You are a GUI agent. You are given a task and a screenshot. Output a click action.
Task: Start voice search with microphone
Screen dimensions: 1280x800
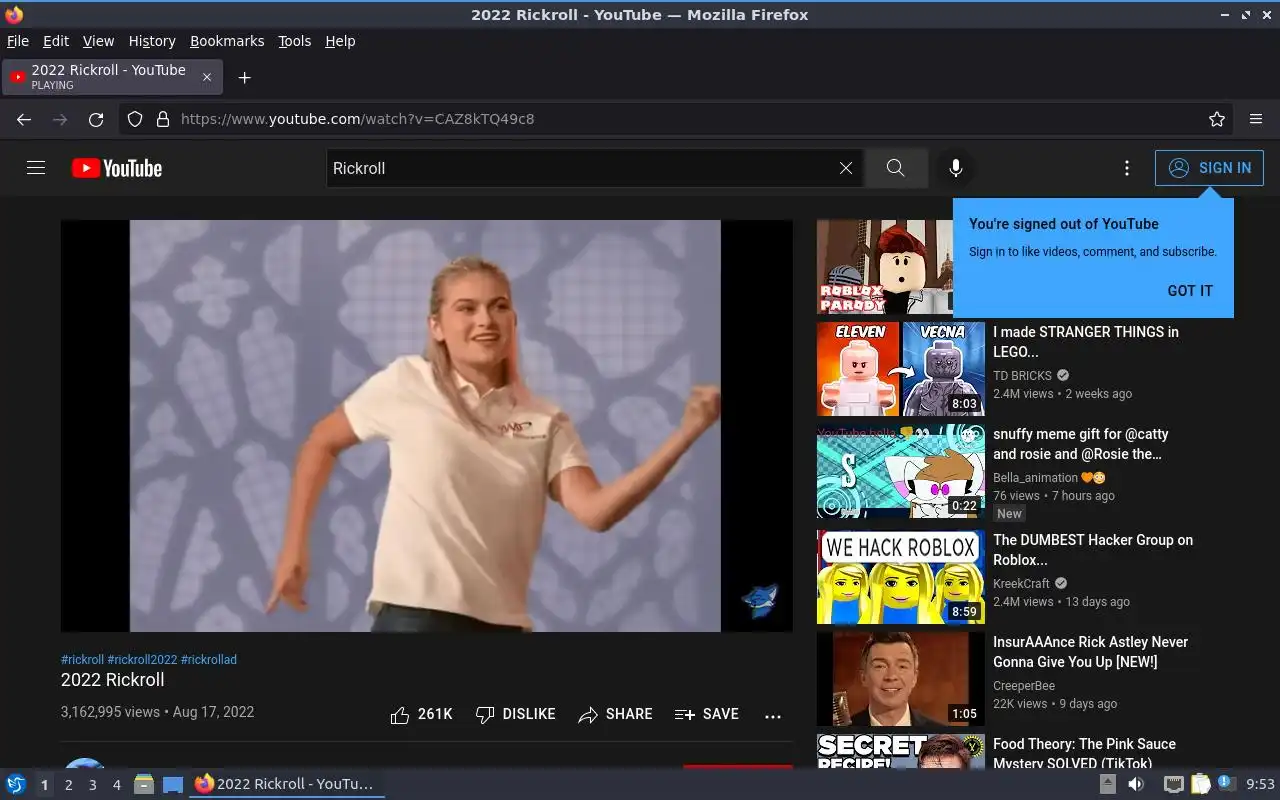(956, 168)
